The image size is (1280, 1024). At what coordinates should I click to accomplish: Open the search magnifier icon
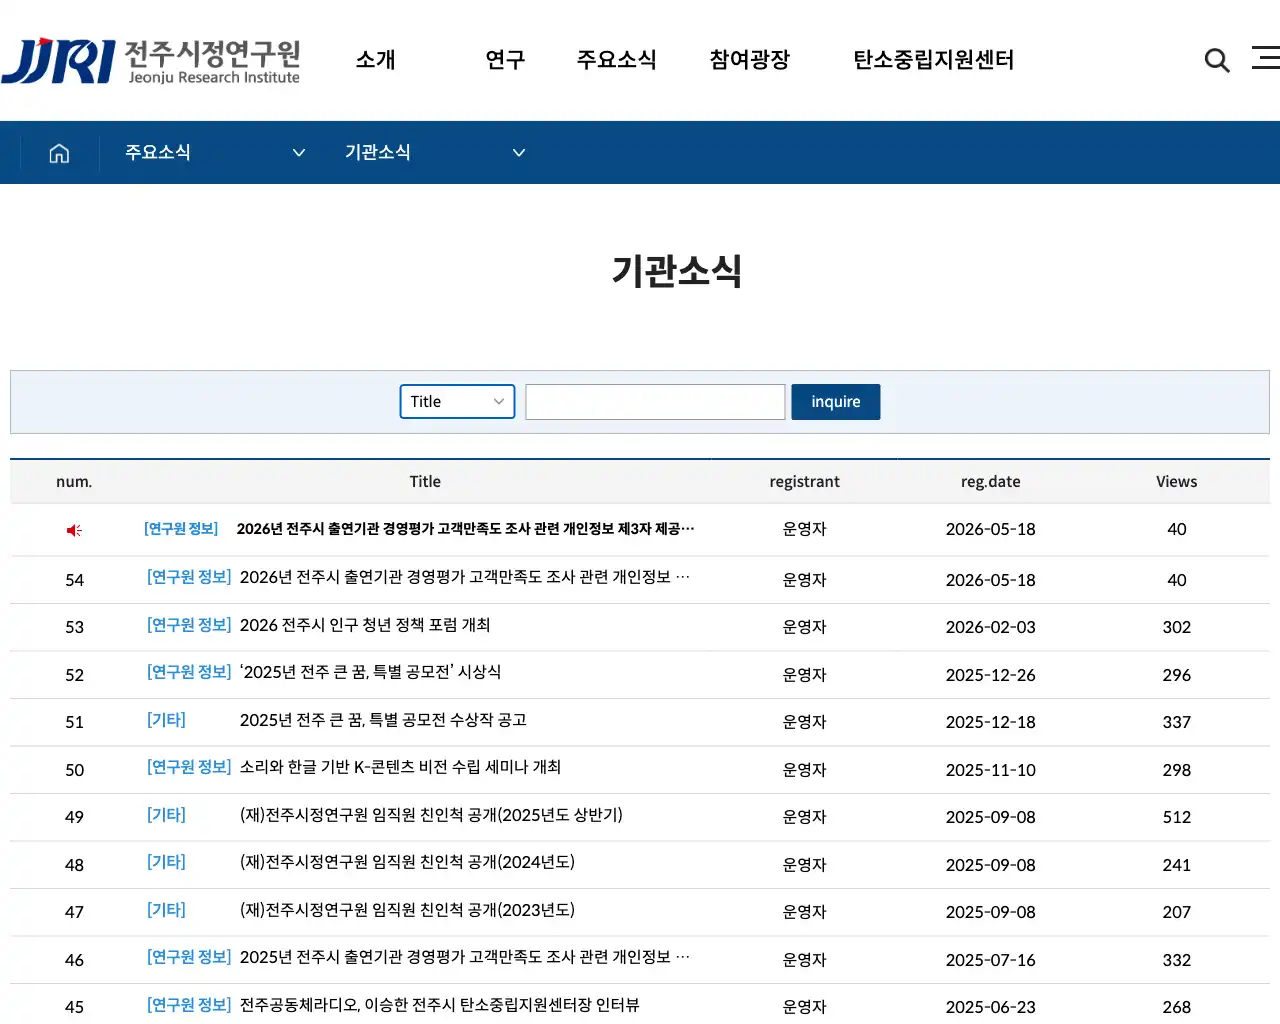coord(1217,60)
